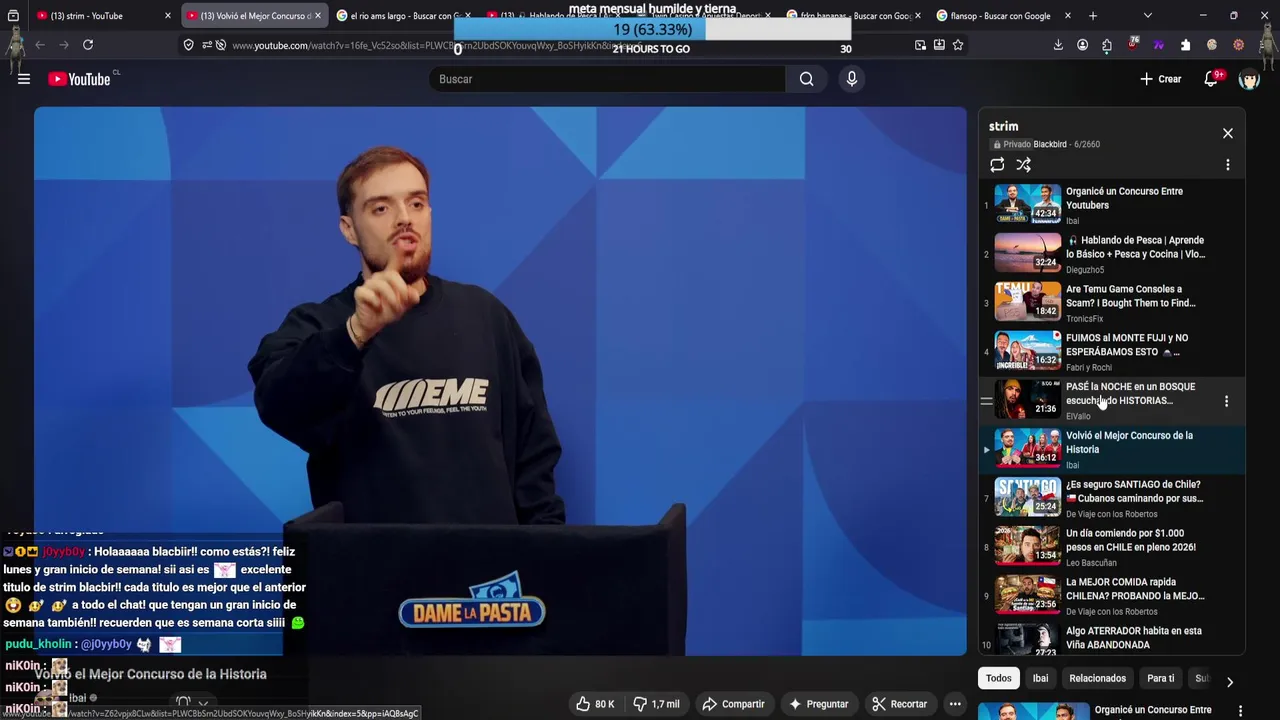Image resolution: width=1280 pixels, height=720 pixels.
Task: Open the white puzzle-piece extensions icon
Action: [x=1185, y=45]
